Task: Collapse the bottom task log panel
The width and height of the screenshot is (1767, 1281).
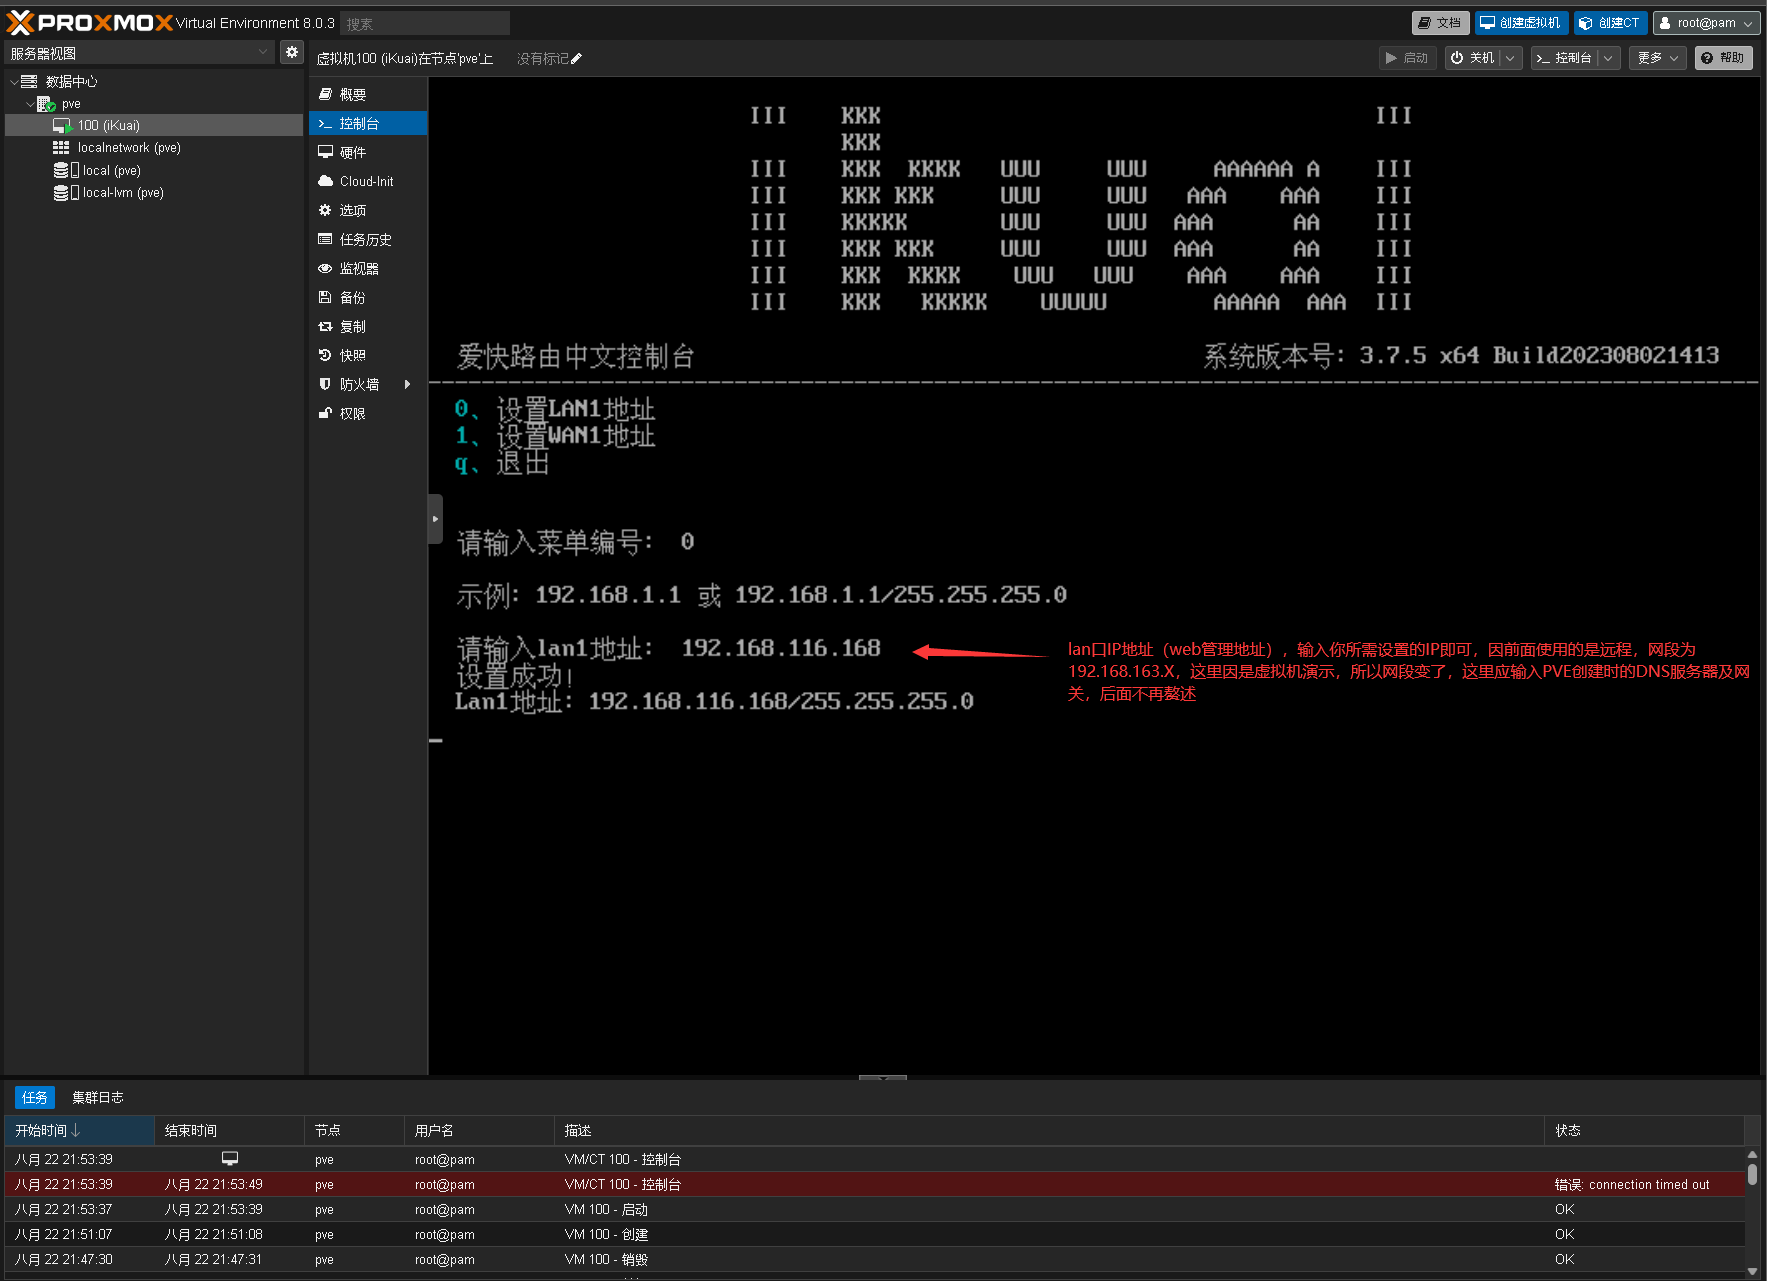Action: 882,1078
